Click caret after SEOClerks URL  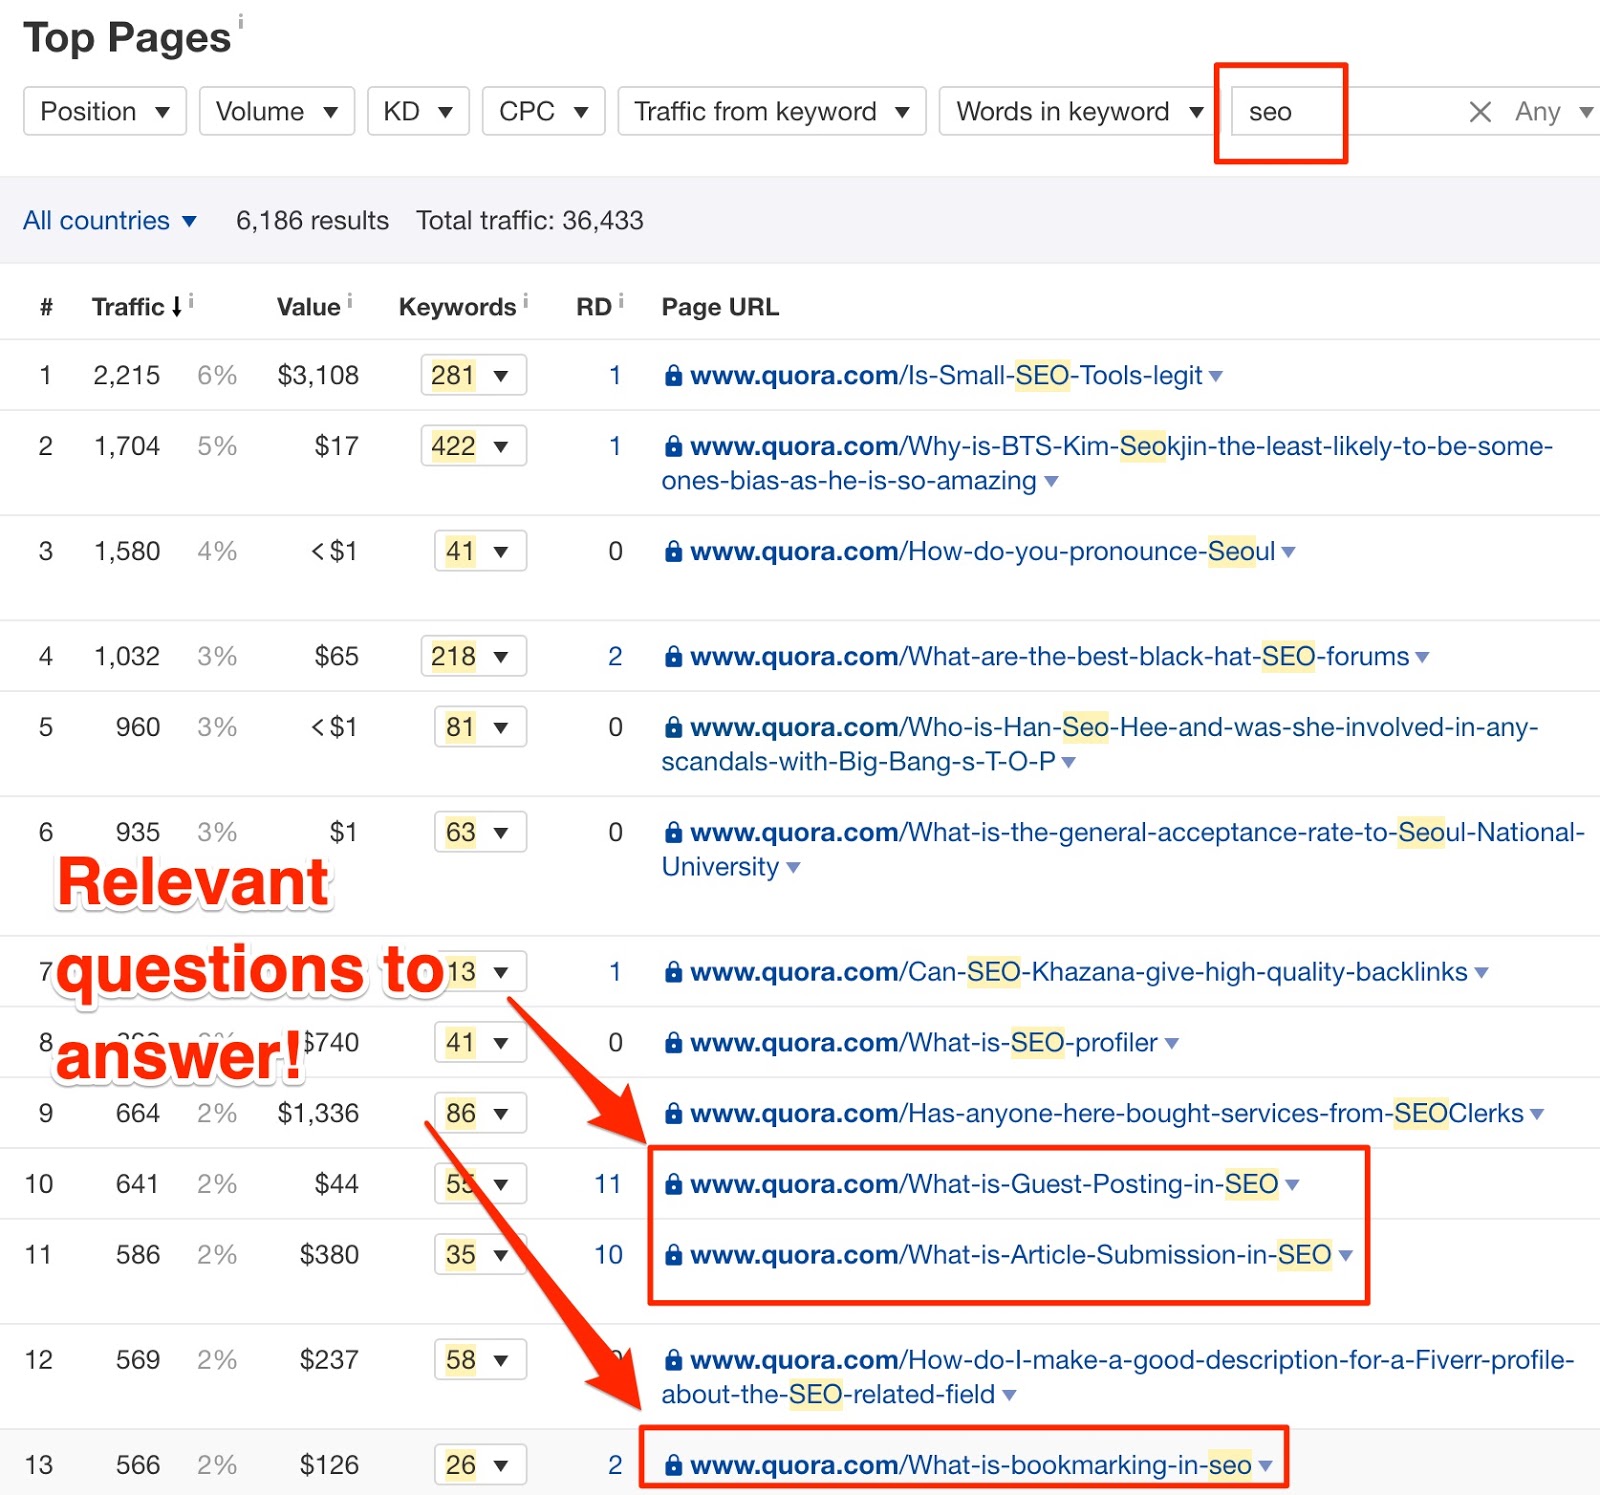point(1537,1114)
